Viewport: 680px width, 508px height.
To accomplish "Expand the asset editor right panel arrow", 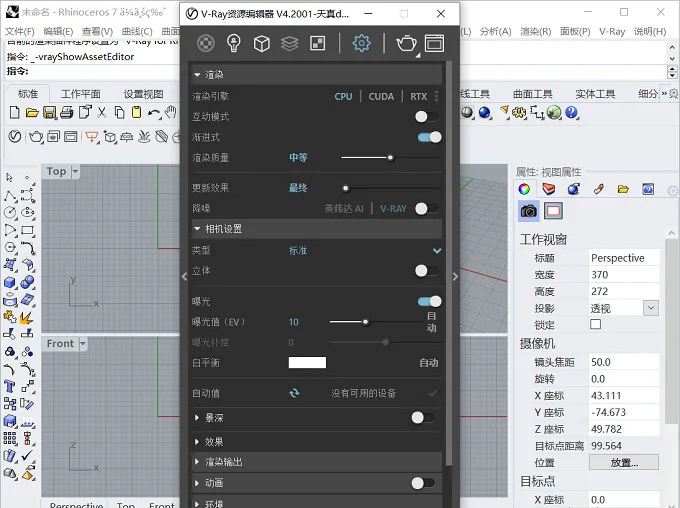I will pyautogui.click(x=455, y=277).
